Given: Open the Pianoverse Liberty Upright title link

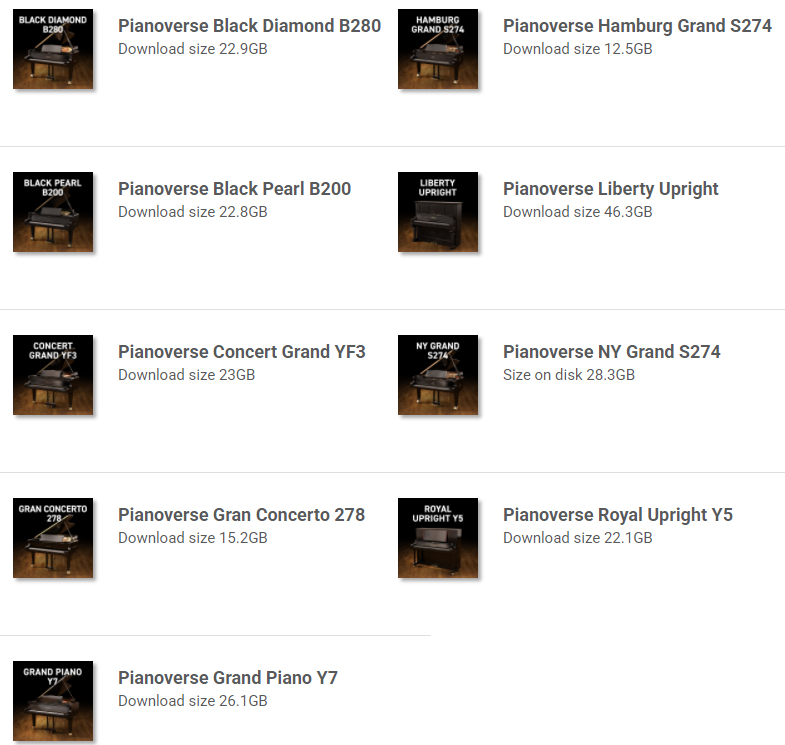Looking at the screenshot, I should (x=610, y=189).
